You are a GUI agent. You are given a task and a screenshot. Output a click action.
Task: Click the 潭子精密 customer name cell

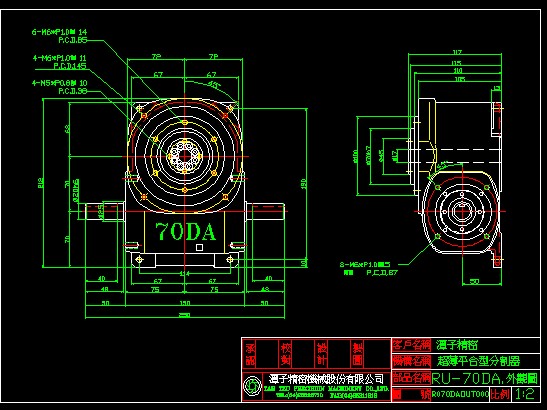[456, 345]
